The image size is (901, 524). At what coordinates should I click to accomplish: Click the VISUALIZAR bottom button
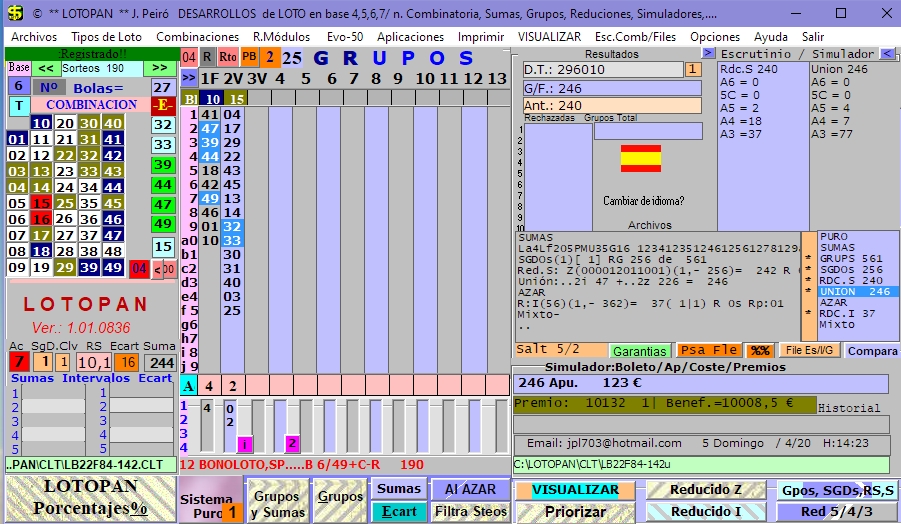point(575,490)
